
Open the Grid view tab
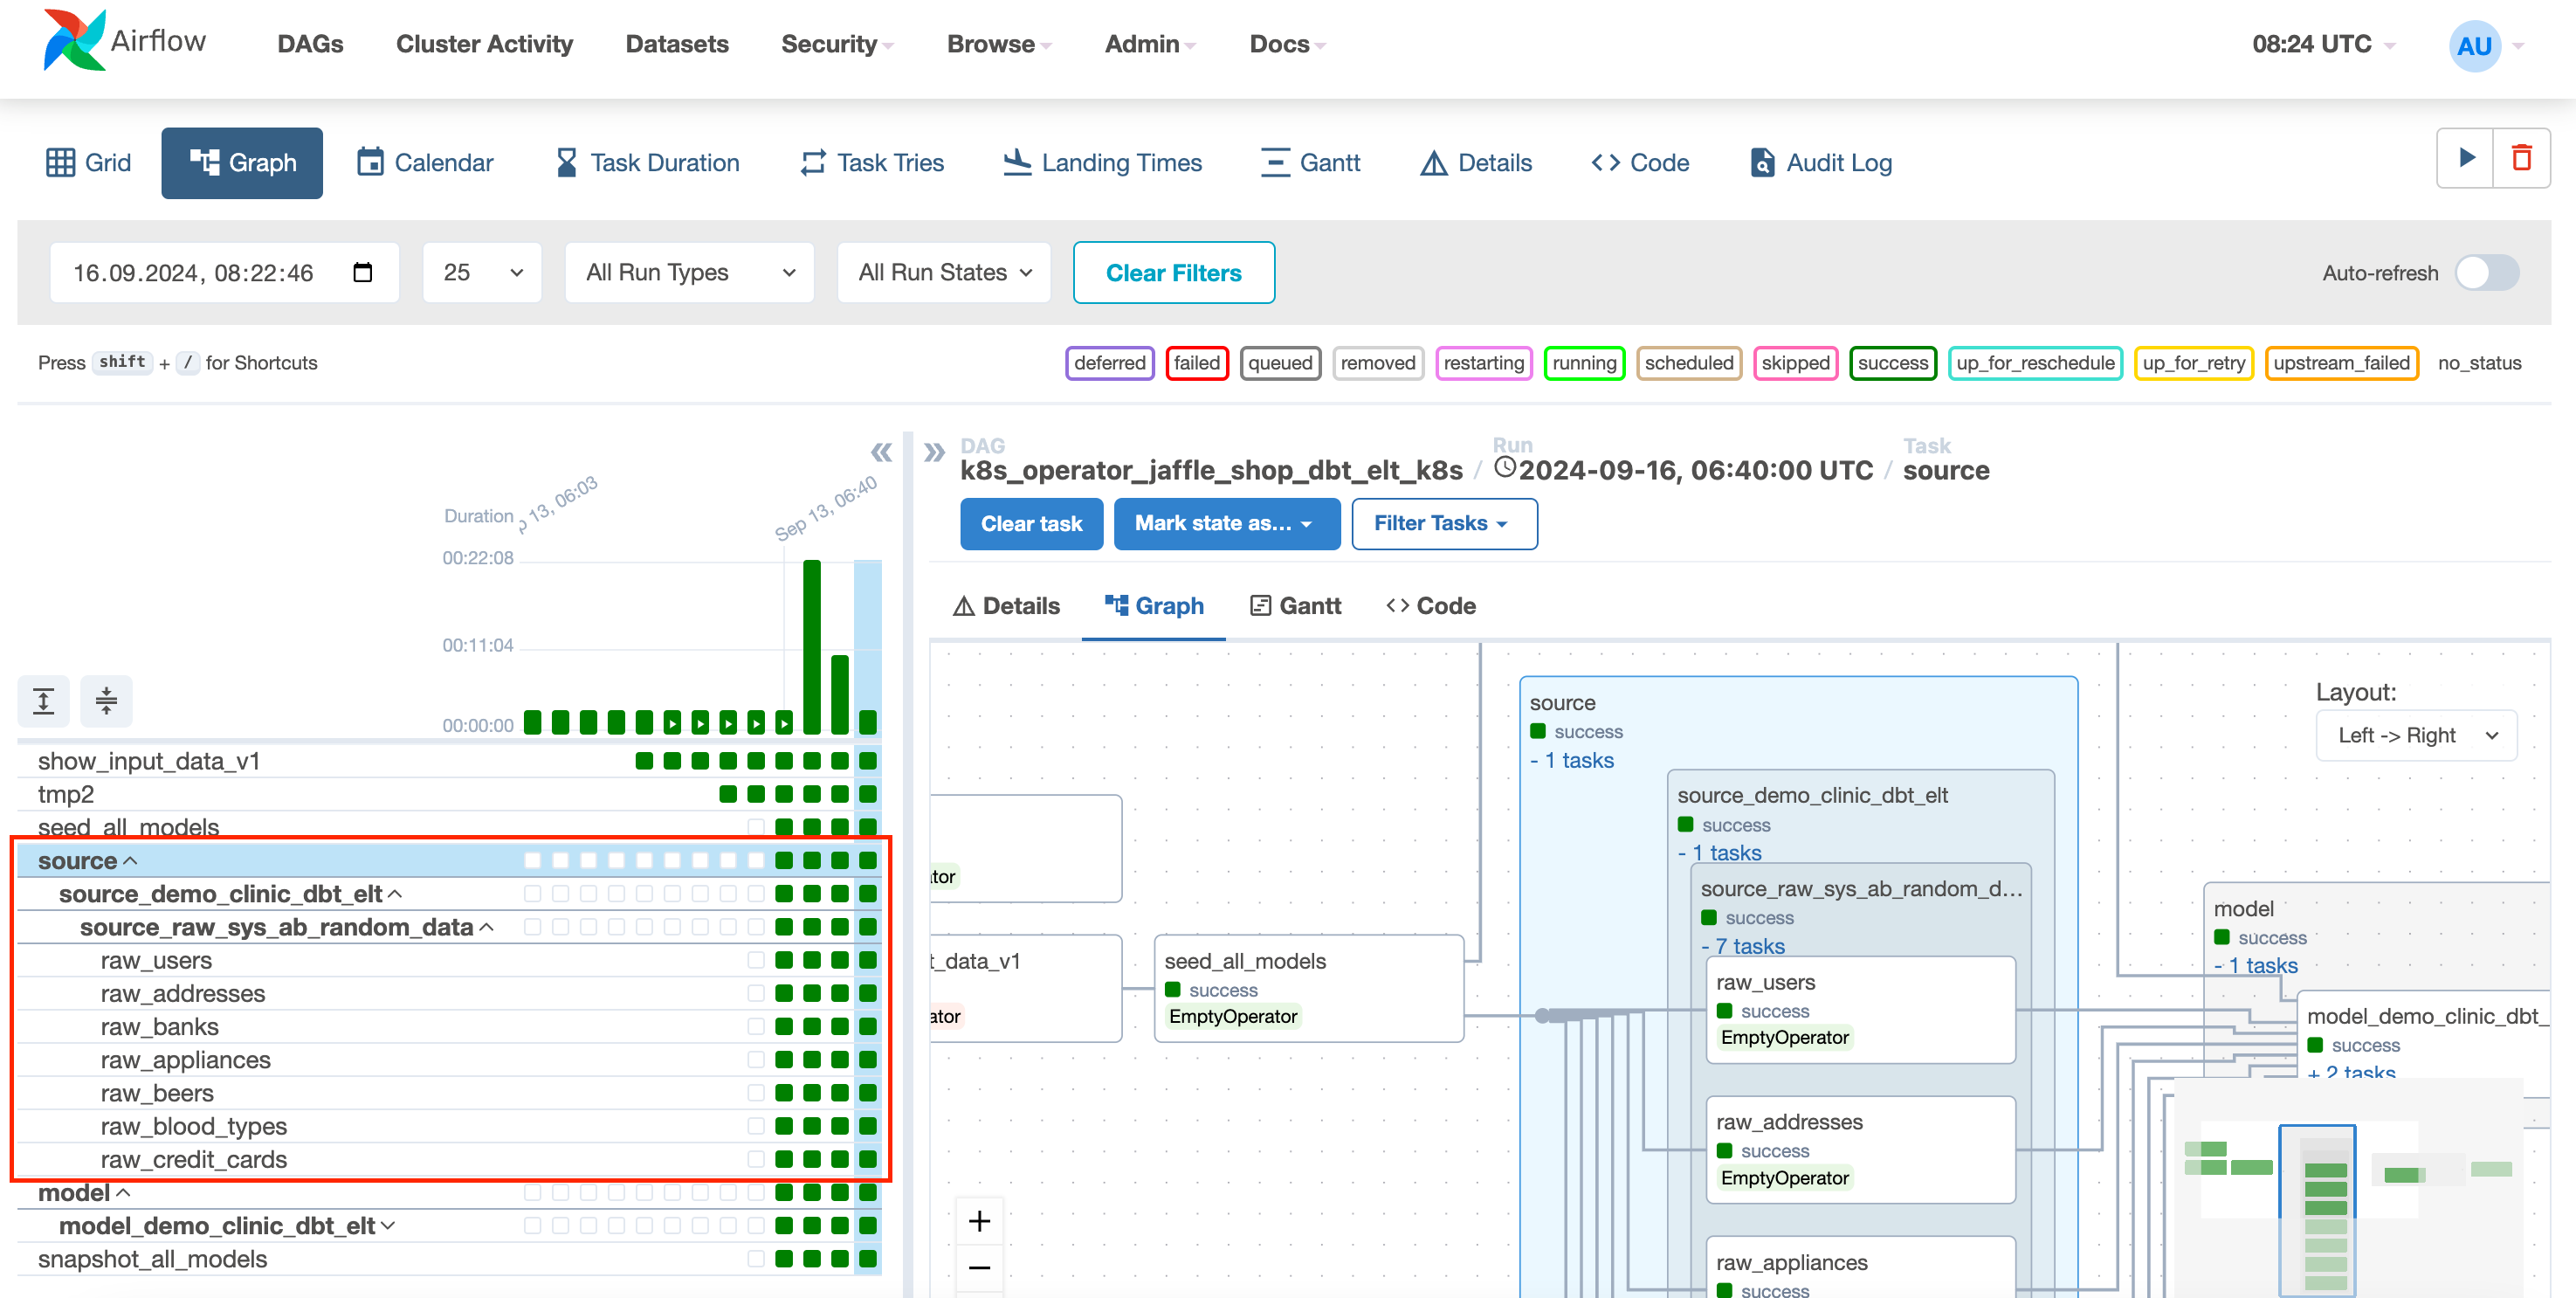[x=88, y=163]
